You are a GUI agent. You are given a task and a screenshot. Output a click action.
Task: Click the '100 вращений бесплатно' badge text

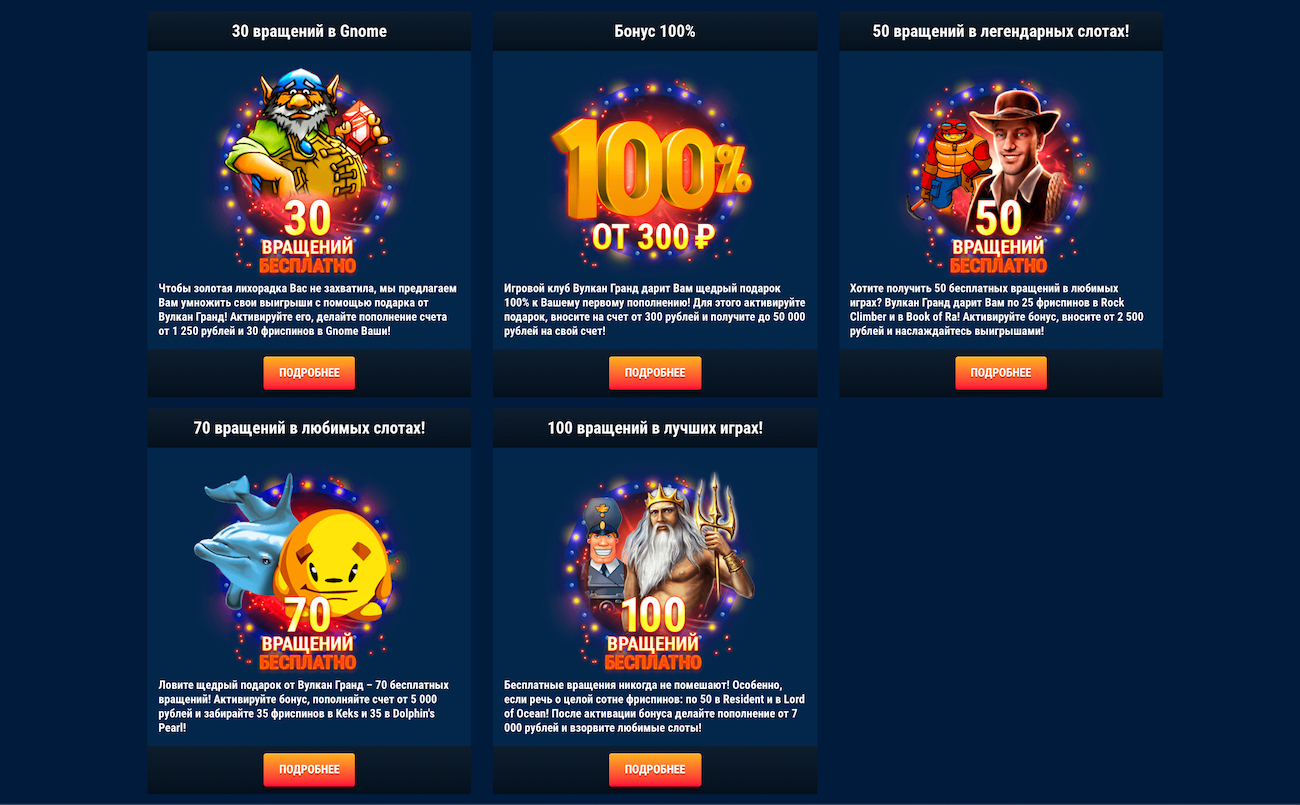click(x=654, y=633)
